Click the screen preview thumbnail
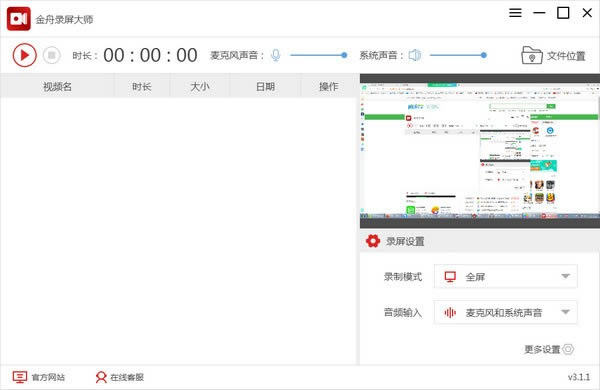600x390 pixels. pyautogui.click(x=480, y=151)
